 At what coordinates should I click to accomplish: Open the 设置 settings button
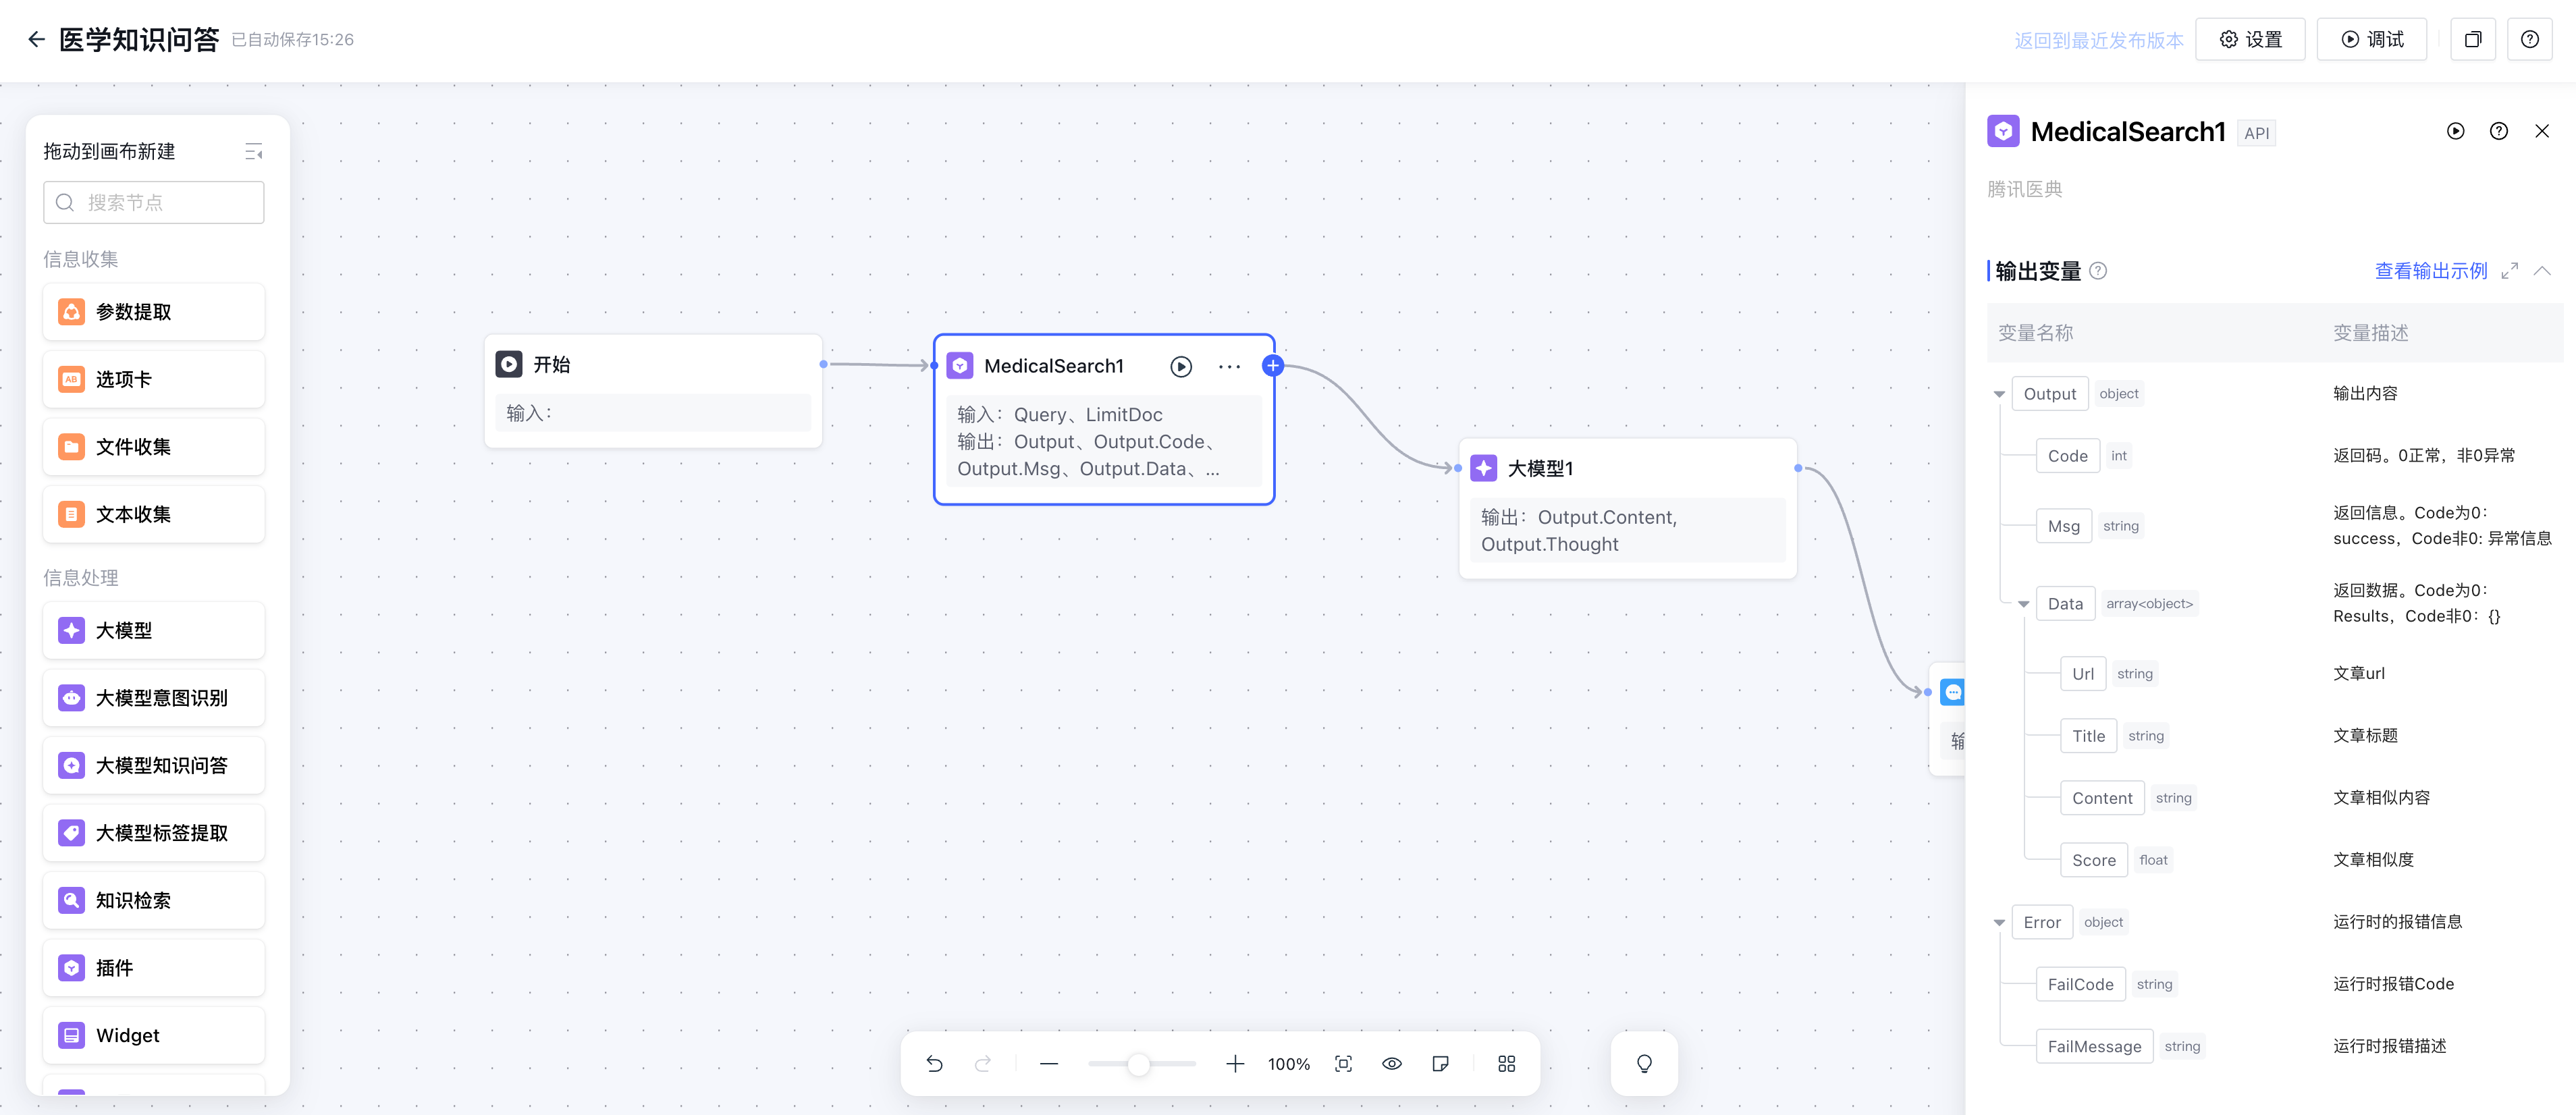coord(2250,40)
